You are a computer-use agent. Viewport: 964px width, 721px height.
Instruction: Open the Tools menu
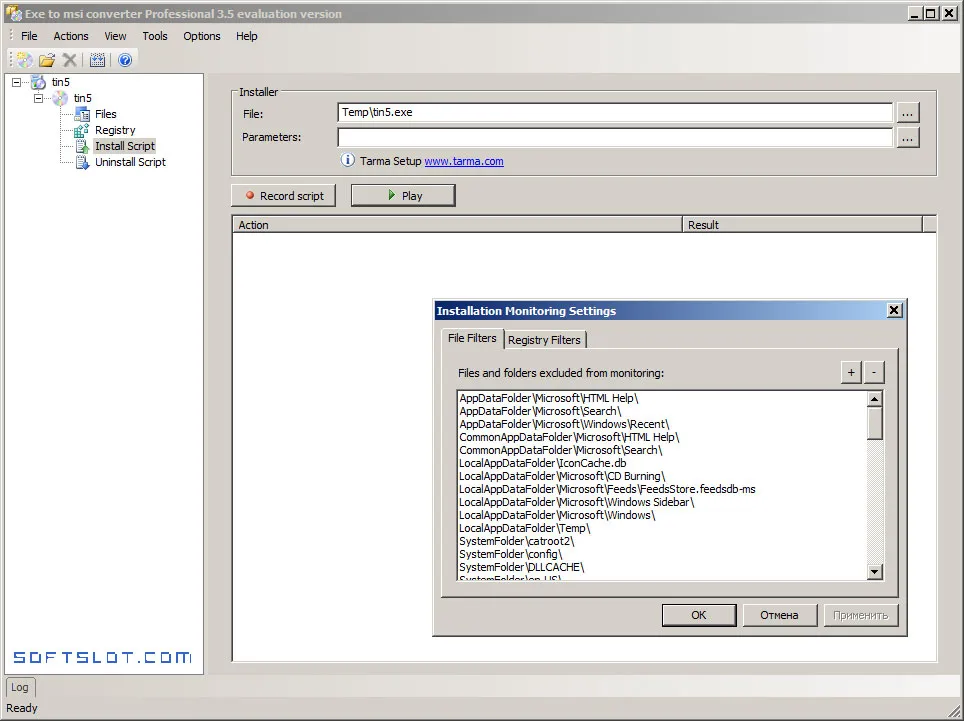[x=155, y=36]
